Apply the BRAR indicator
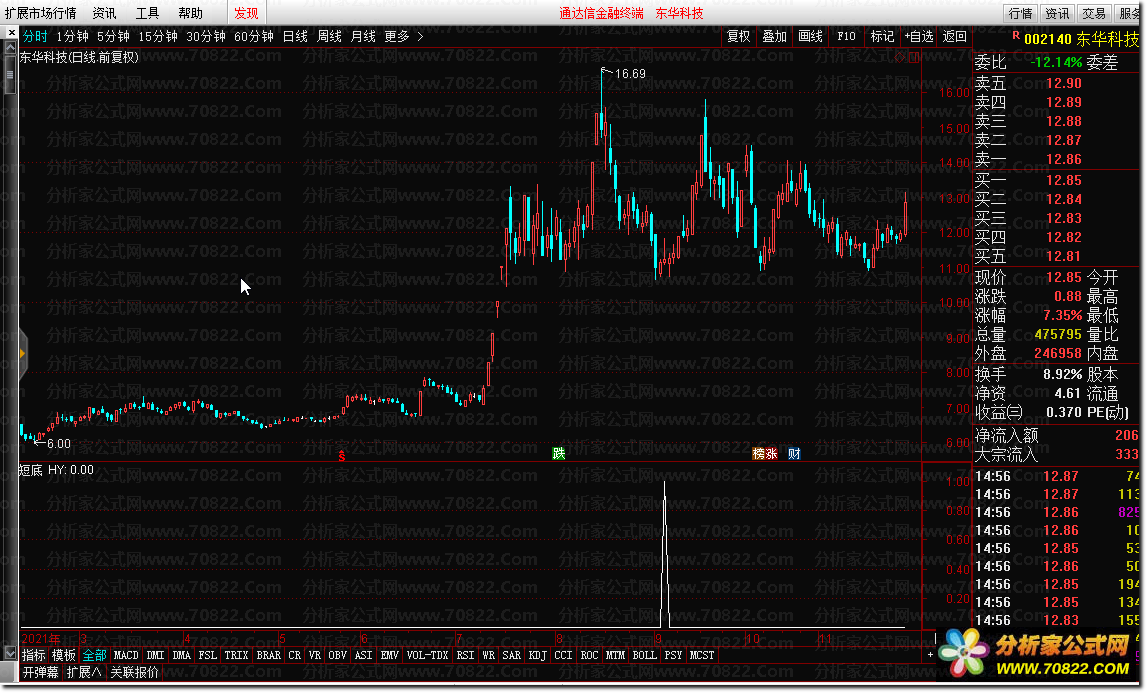This screenshot has height=693, width=1148. (269, 655)
